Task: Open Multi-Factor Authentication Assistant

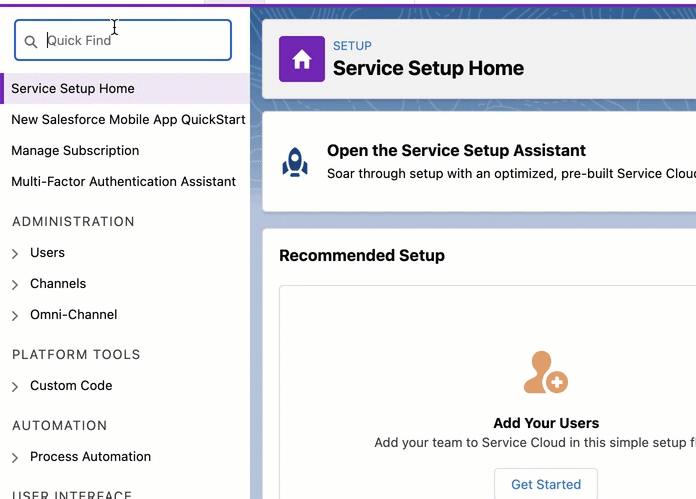Action: 123,182
